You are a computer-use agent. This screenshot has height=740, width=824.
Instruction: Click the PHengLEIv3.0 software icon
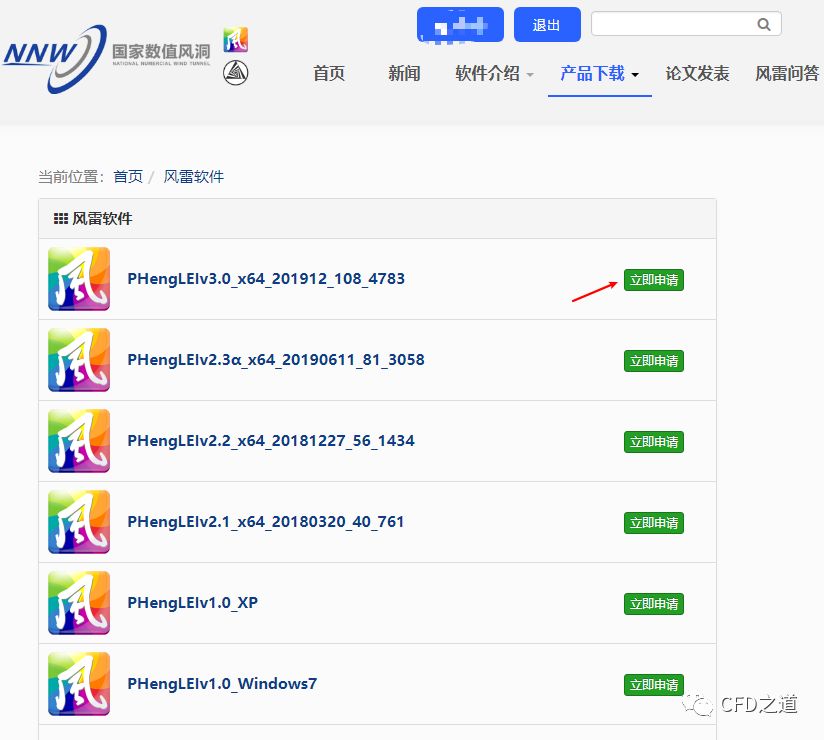79,279
